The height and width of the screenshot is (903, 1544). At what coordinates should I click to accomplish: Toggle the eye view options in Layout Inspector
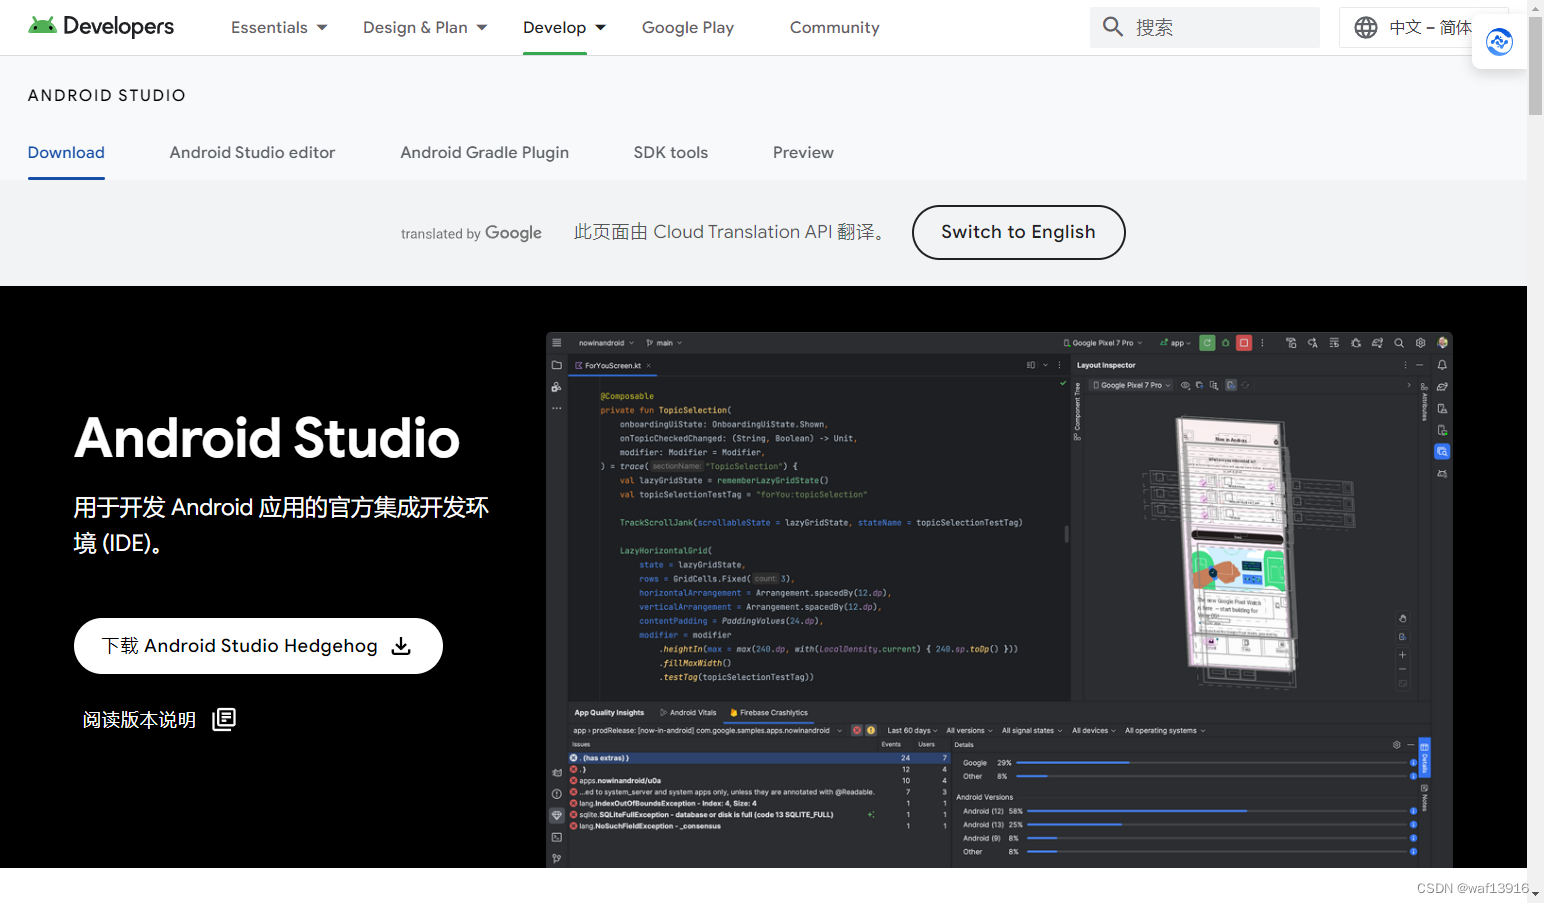pyautogui.click(x=1185, y=385)
